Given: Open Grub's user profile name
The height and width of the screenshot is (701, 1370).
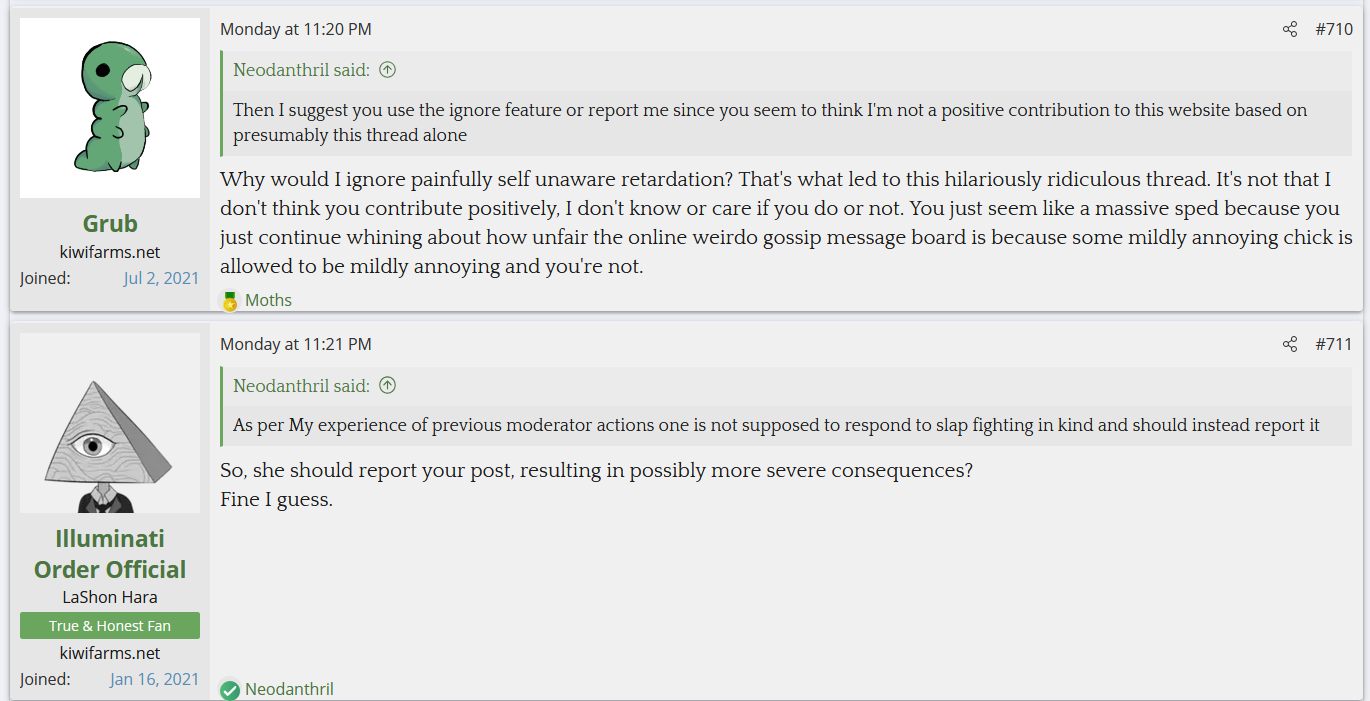Looking at the screenshot, I should [x=110, y=223].
